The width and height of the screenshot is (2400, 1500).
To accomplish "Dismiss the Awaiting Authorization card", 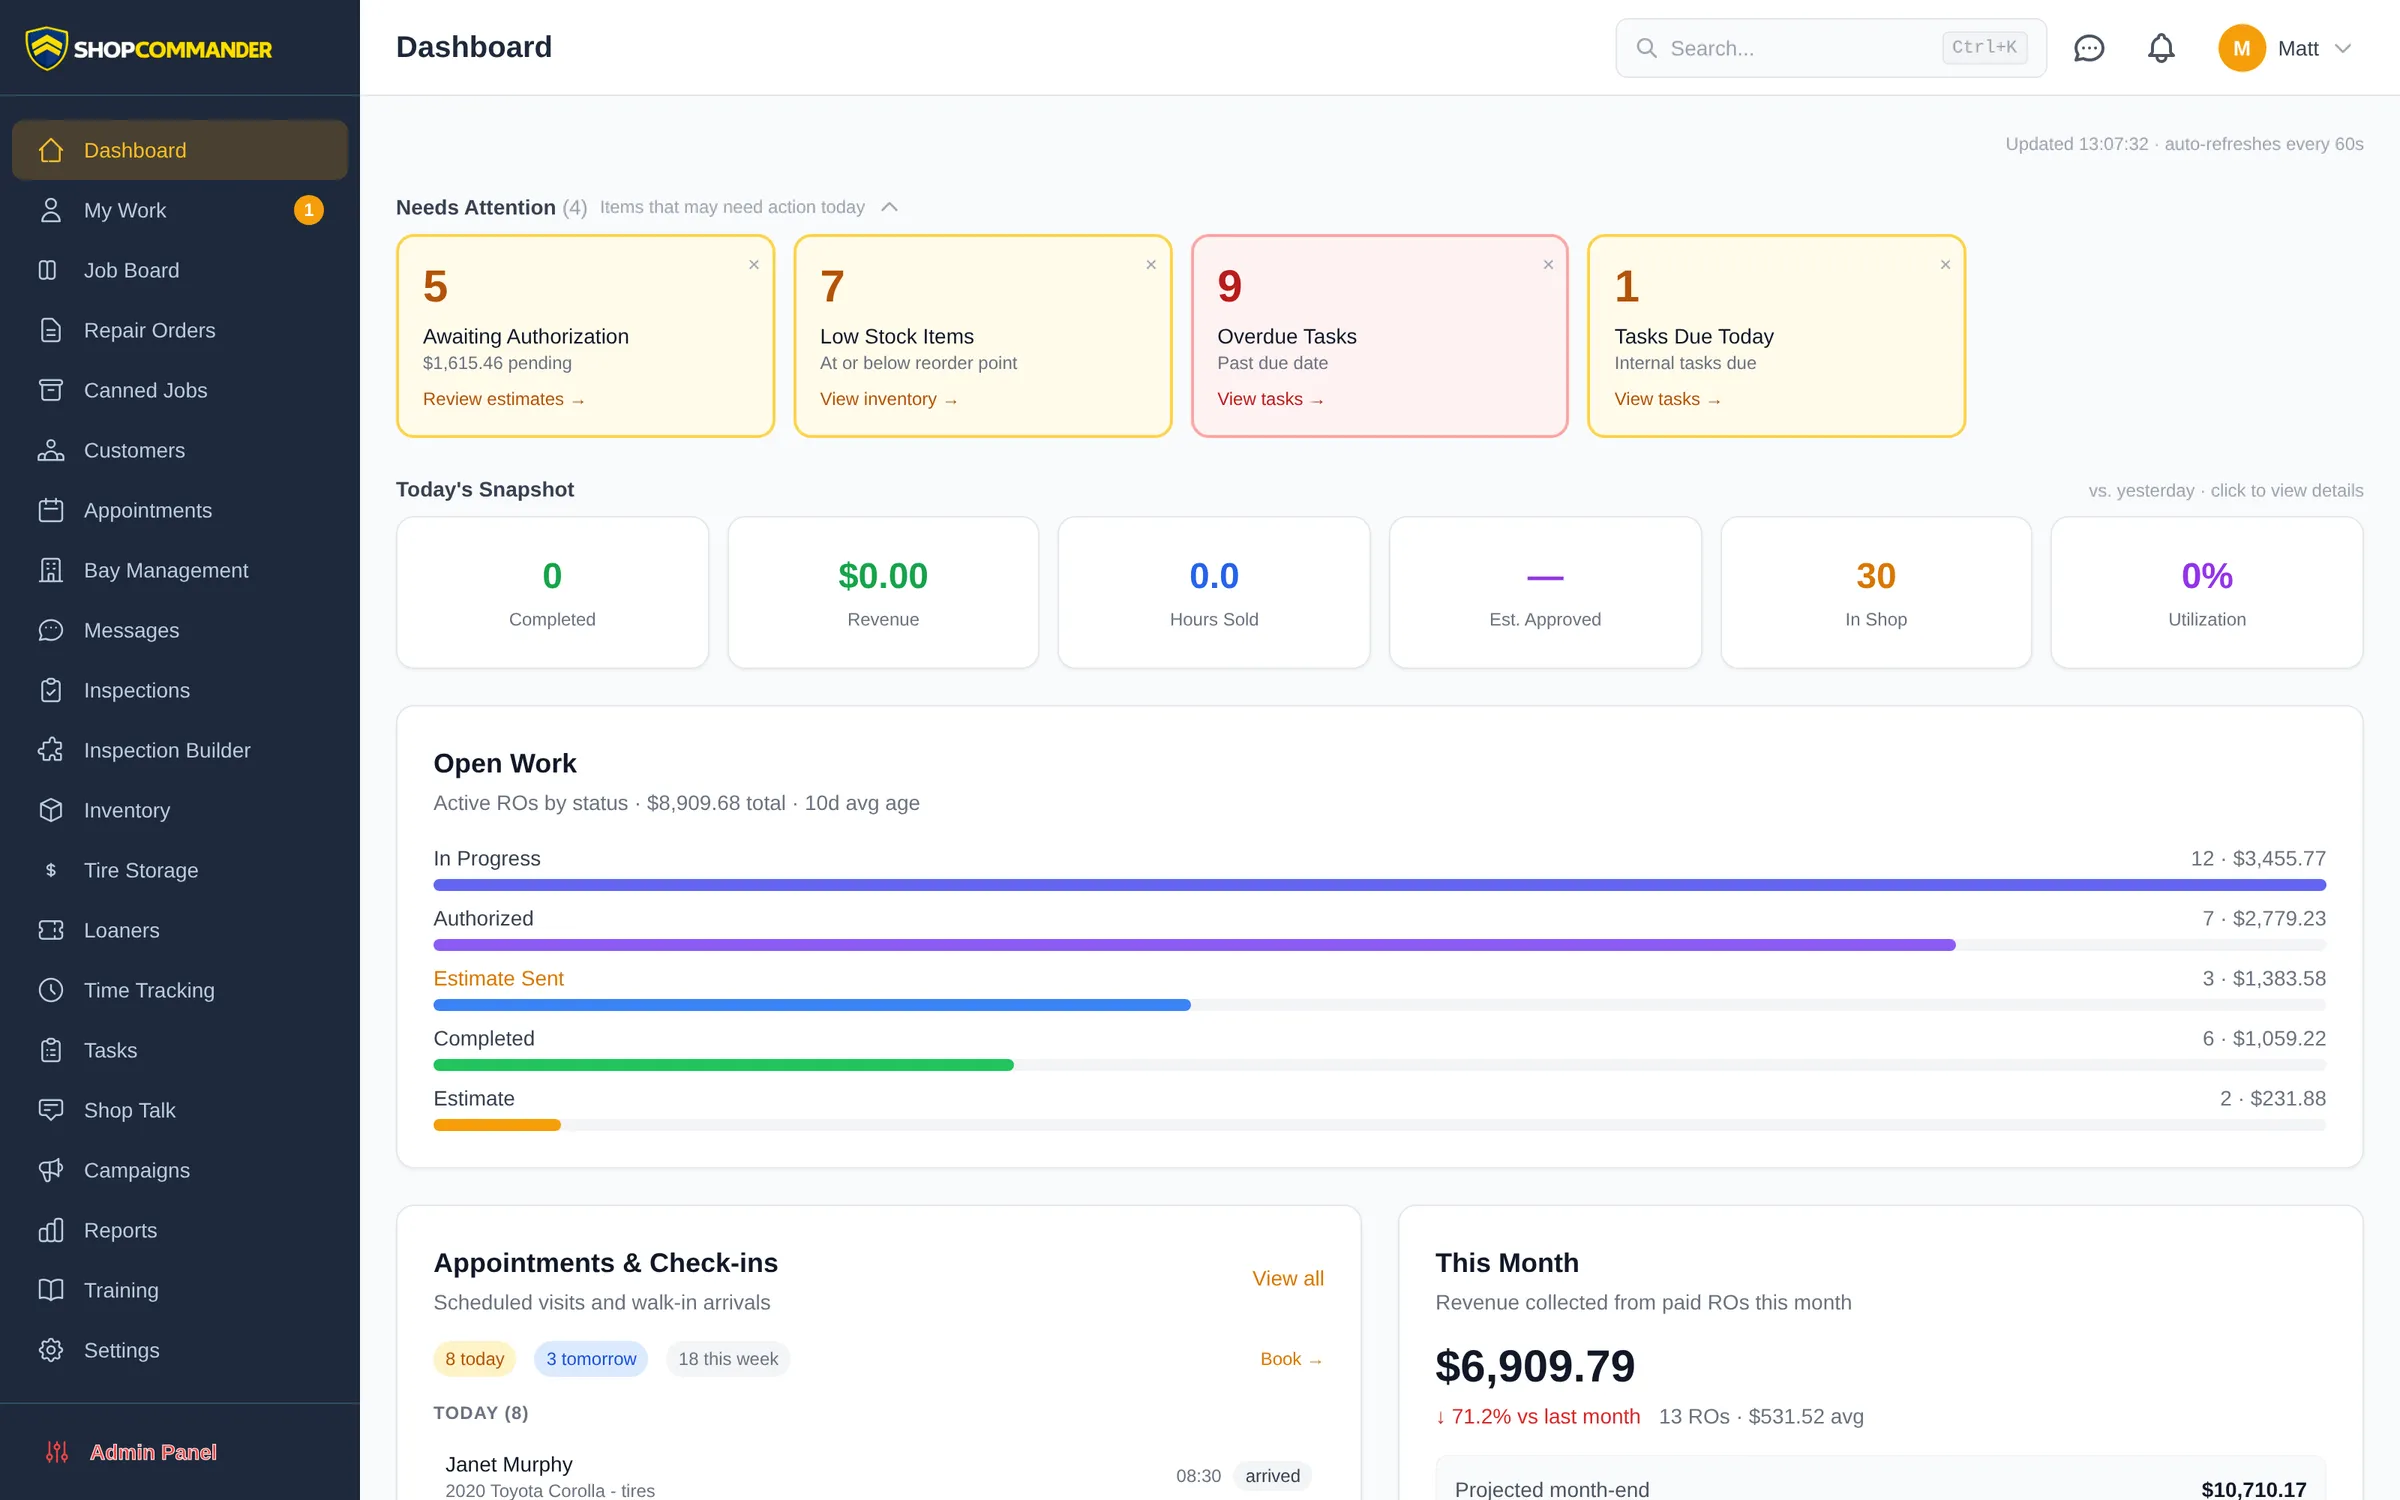I will pos(754,265).
